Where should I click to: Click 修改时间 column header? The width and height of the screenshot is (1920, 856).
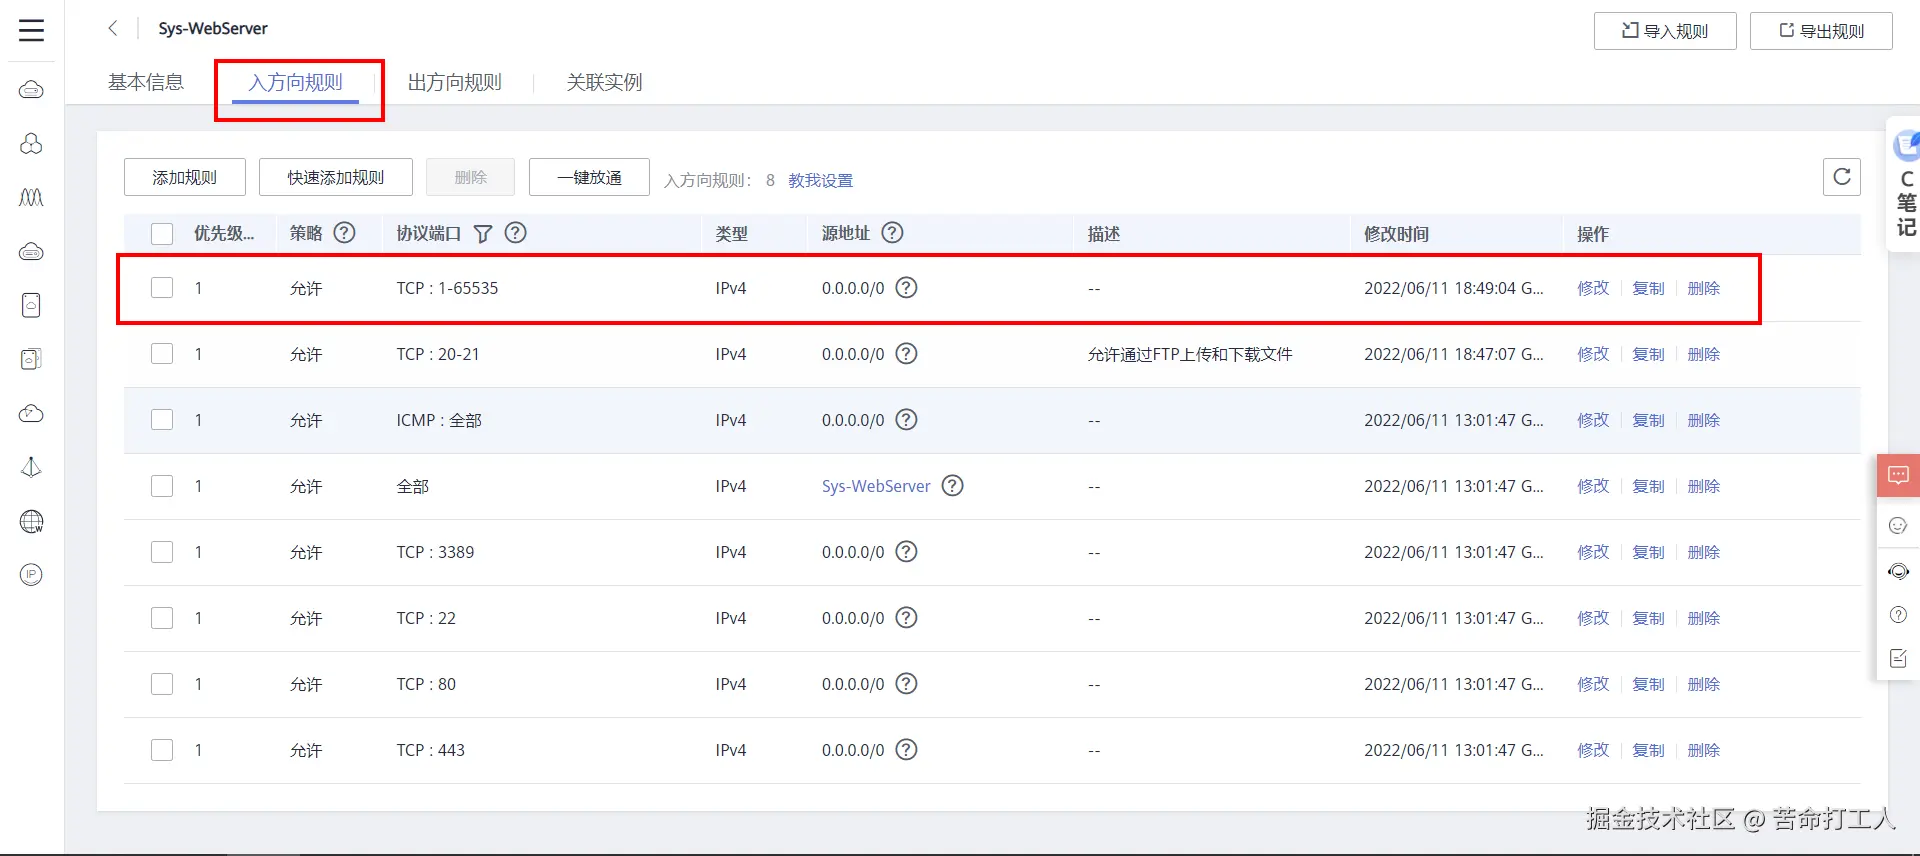tap(1396, 234)
